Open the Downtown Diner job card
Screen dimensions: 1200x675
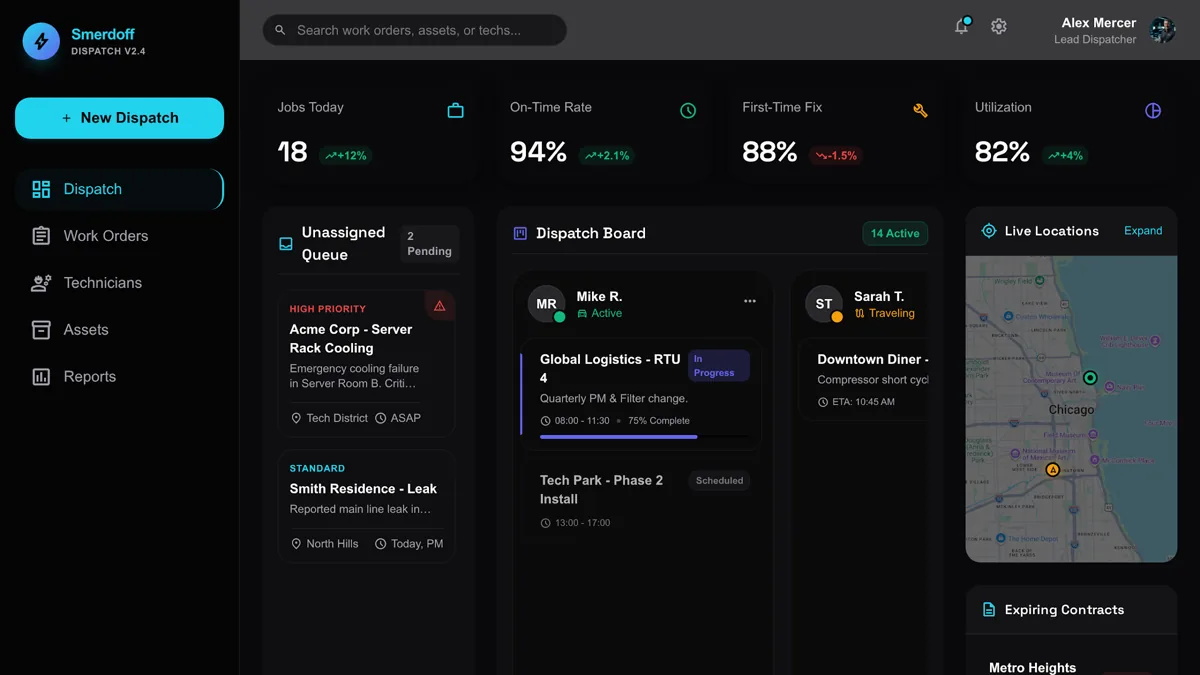[864, 380]
